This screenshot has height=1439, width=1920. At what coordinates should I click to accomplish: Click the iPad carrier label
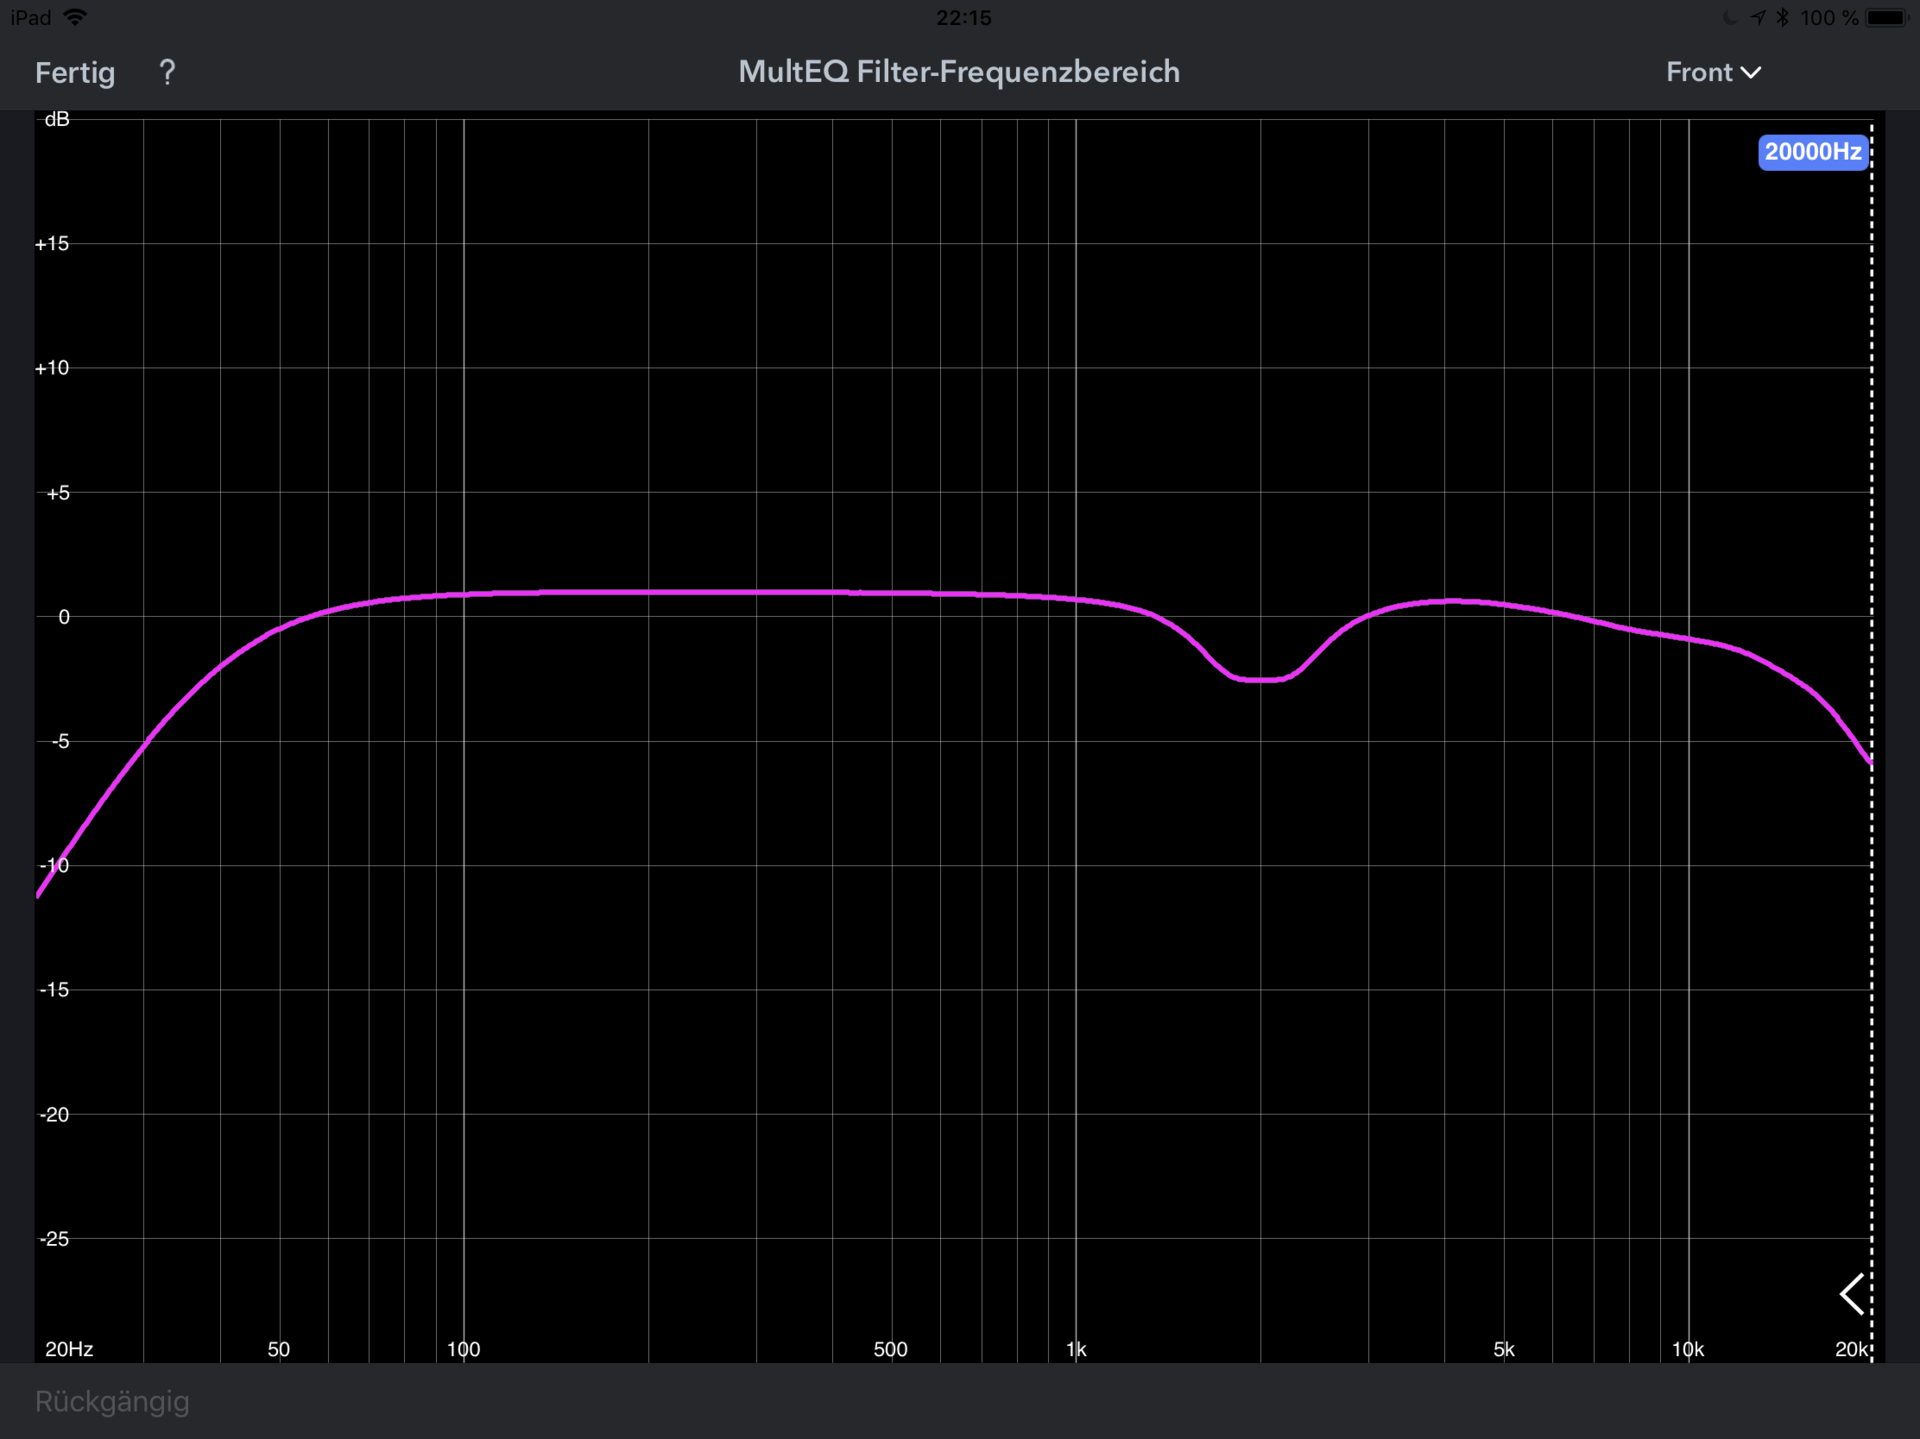pos(31,17)
